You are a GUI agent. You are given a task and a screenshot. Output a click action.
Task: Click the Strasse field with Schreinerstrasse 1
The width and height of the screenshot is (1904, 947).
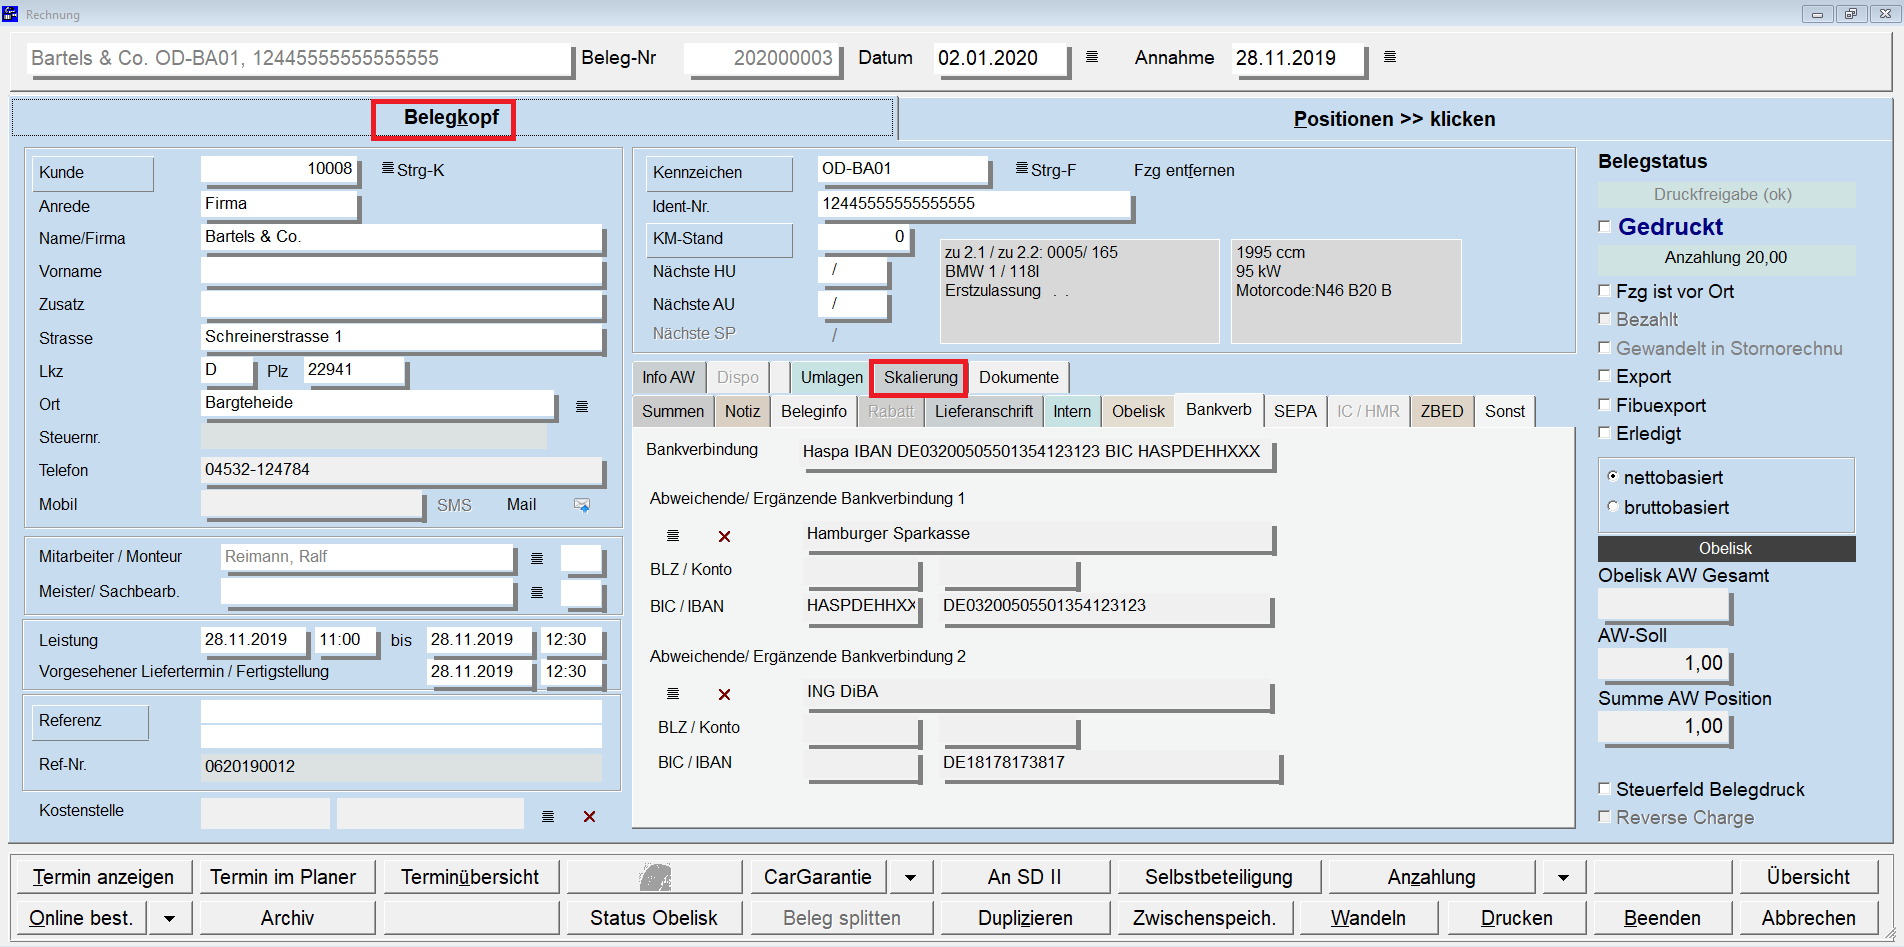[x=402, y=338]
